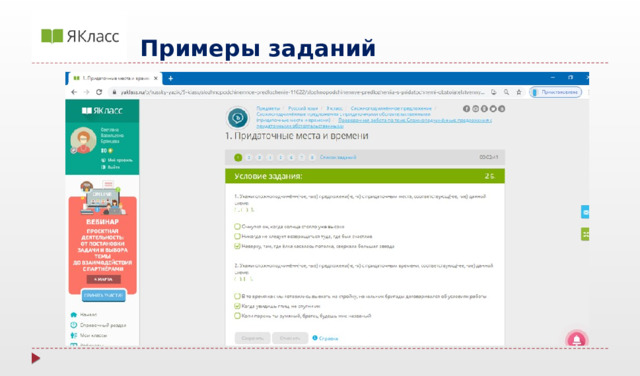Click the timer value on the task bar

[489, 157]
